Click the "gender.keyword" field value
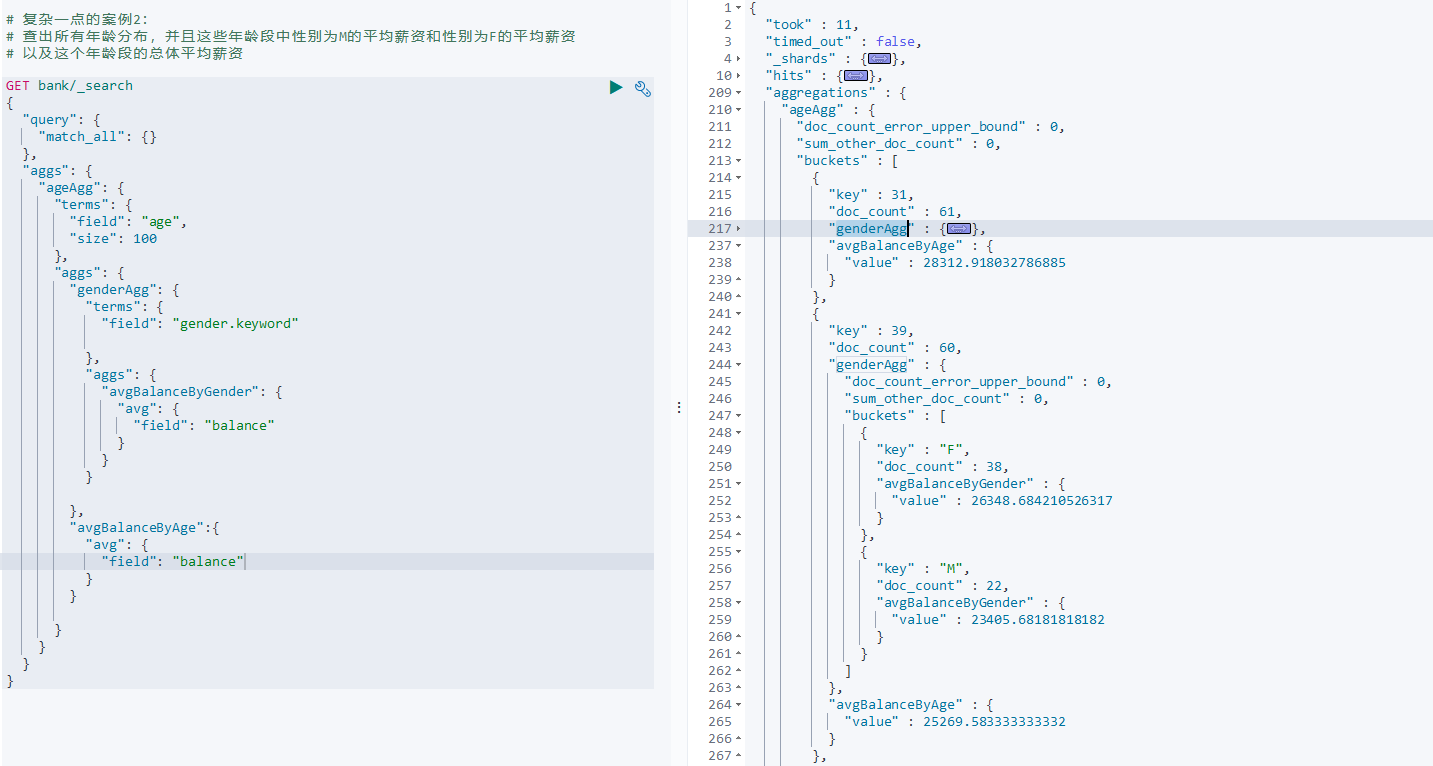This screenshot has width=1433, height=766. point(236,324)
